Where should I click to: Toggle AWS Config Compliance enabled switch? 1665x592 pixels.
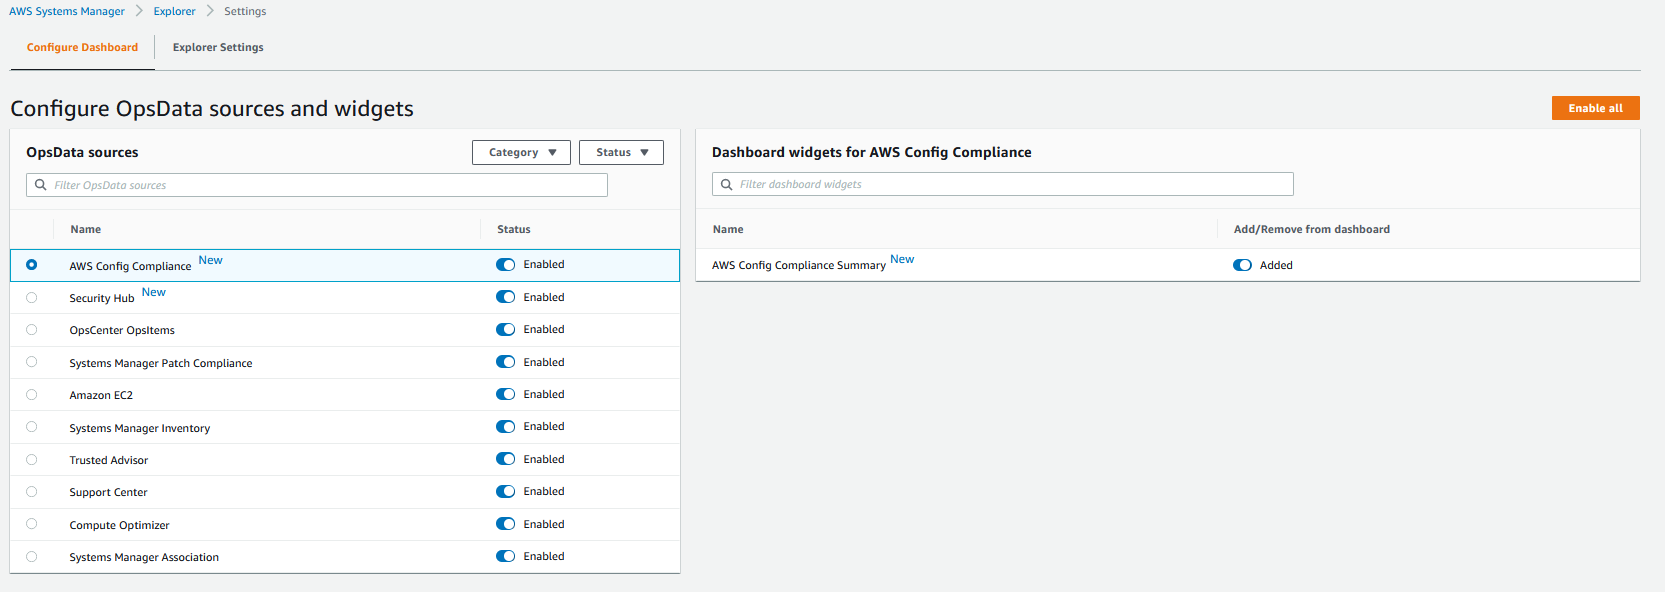pos(506,265)
